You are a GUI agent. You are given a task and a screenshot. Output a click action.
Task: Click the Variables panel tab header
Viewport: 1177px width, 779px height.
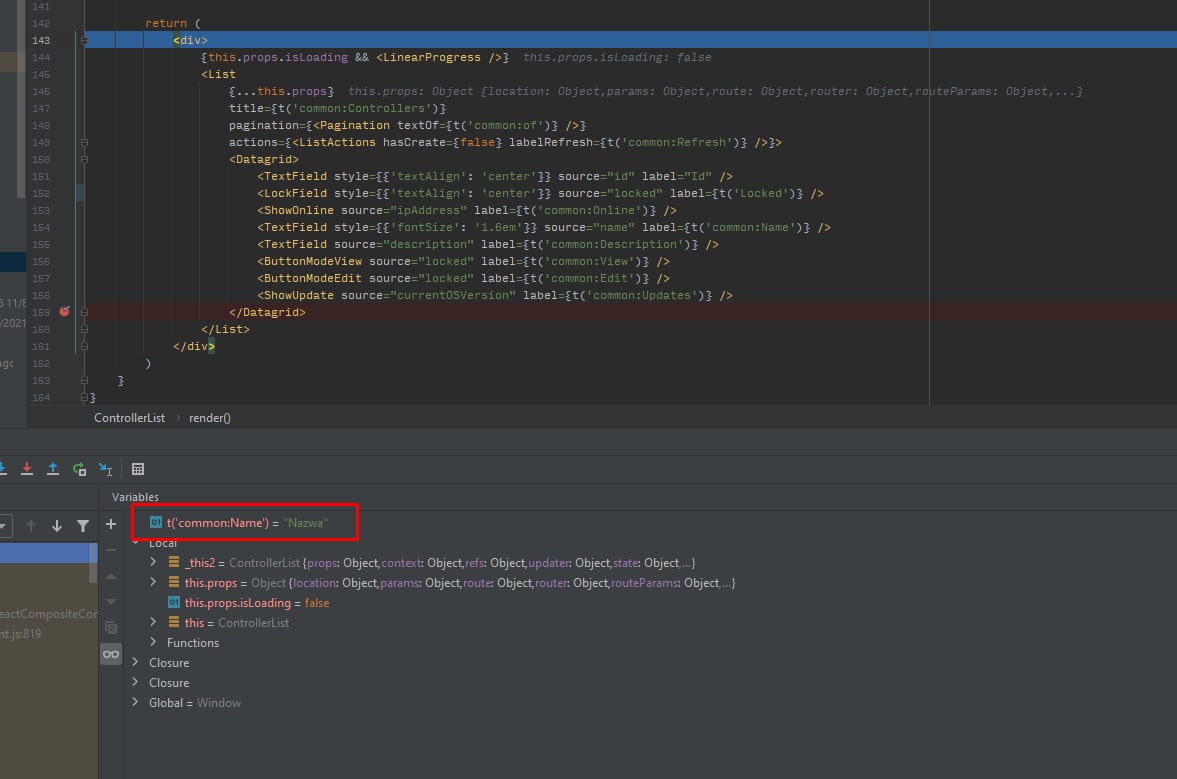pyautogui.click(x=135, y=497)
